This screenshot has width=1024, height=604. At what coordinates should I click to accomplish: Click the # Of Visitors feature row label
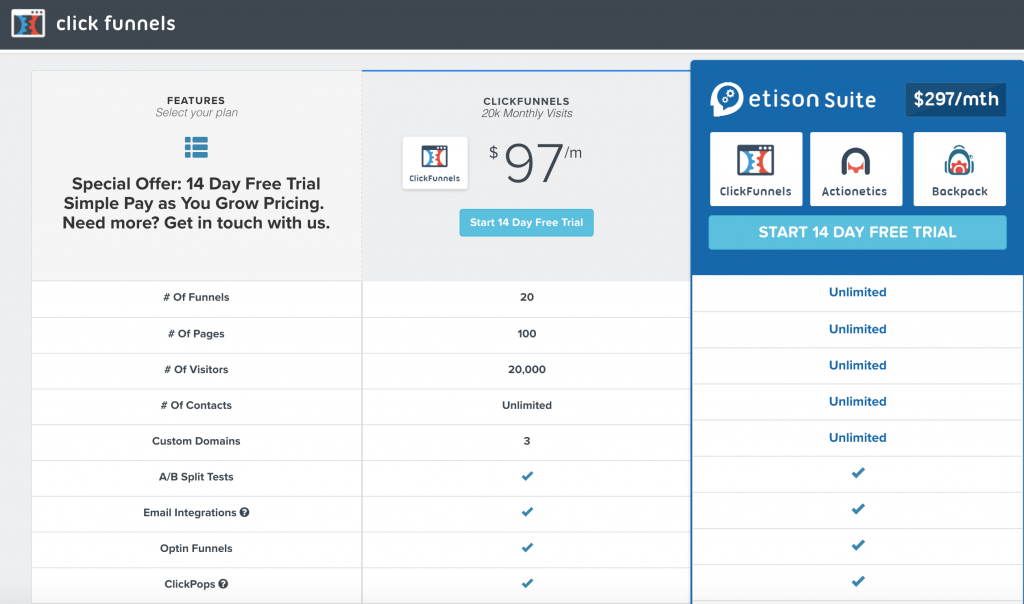196,369
